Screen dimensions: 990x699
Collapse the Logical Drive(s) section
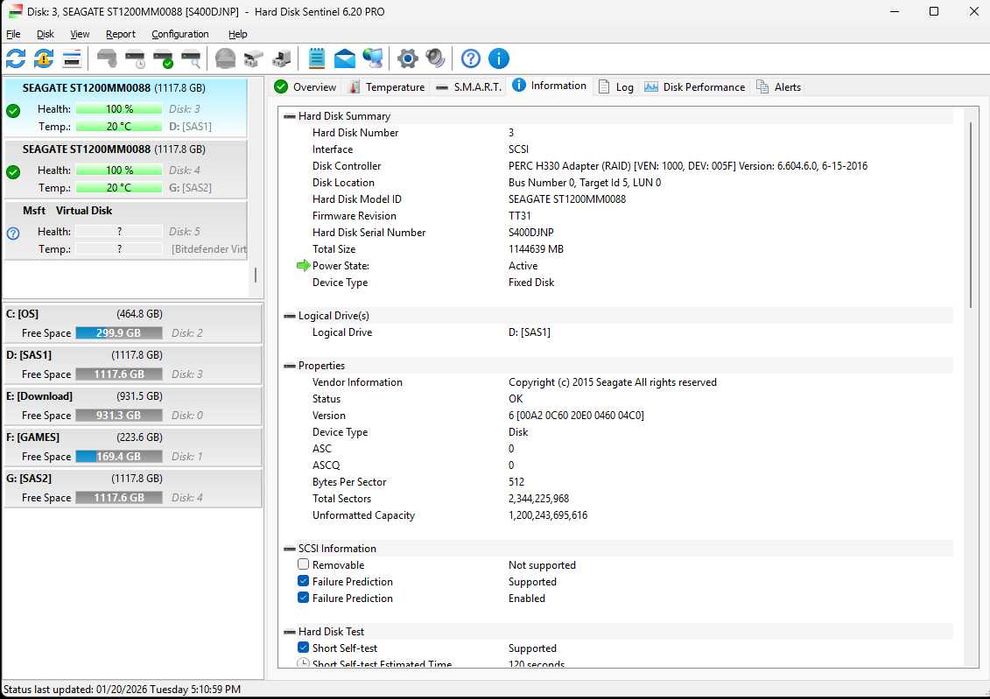click(x=290, y=316)
